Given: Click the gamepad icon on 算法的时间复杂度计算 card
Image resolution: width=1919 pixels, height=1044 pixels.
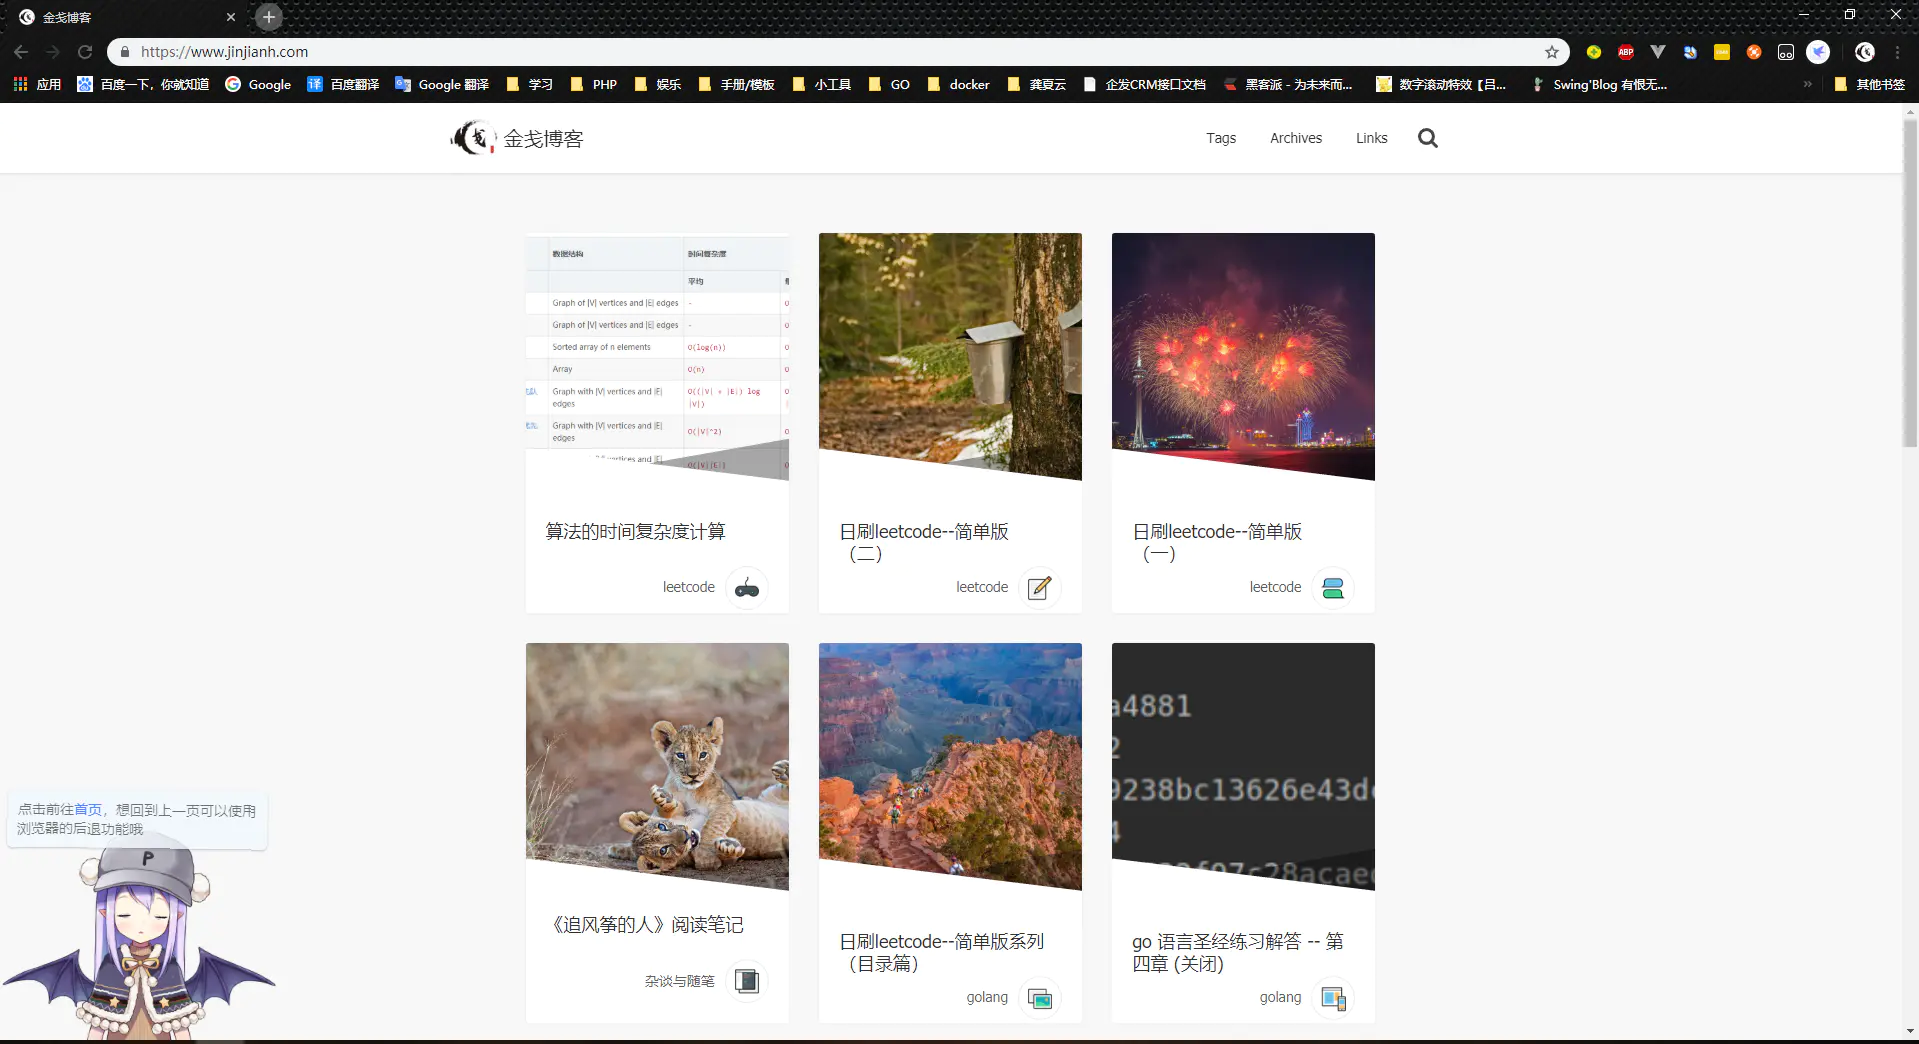Looking at the screenshot, I should (x=747, y=588).
